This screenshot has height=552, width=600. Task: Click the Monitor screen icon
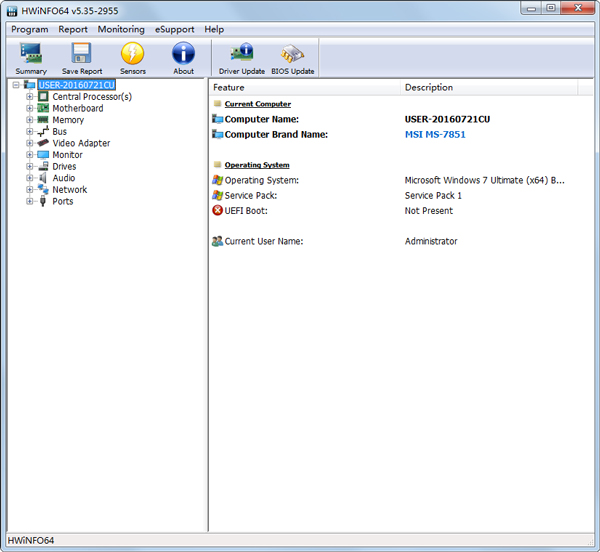pyautogui.click(x=43, y=155)
